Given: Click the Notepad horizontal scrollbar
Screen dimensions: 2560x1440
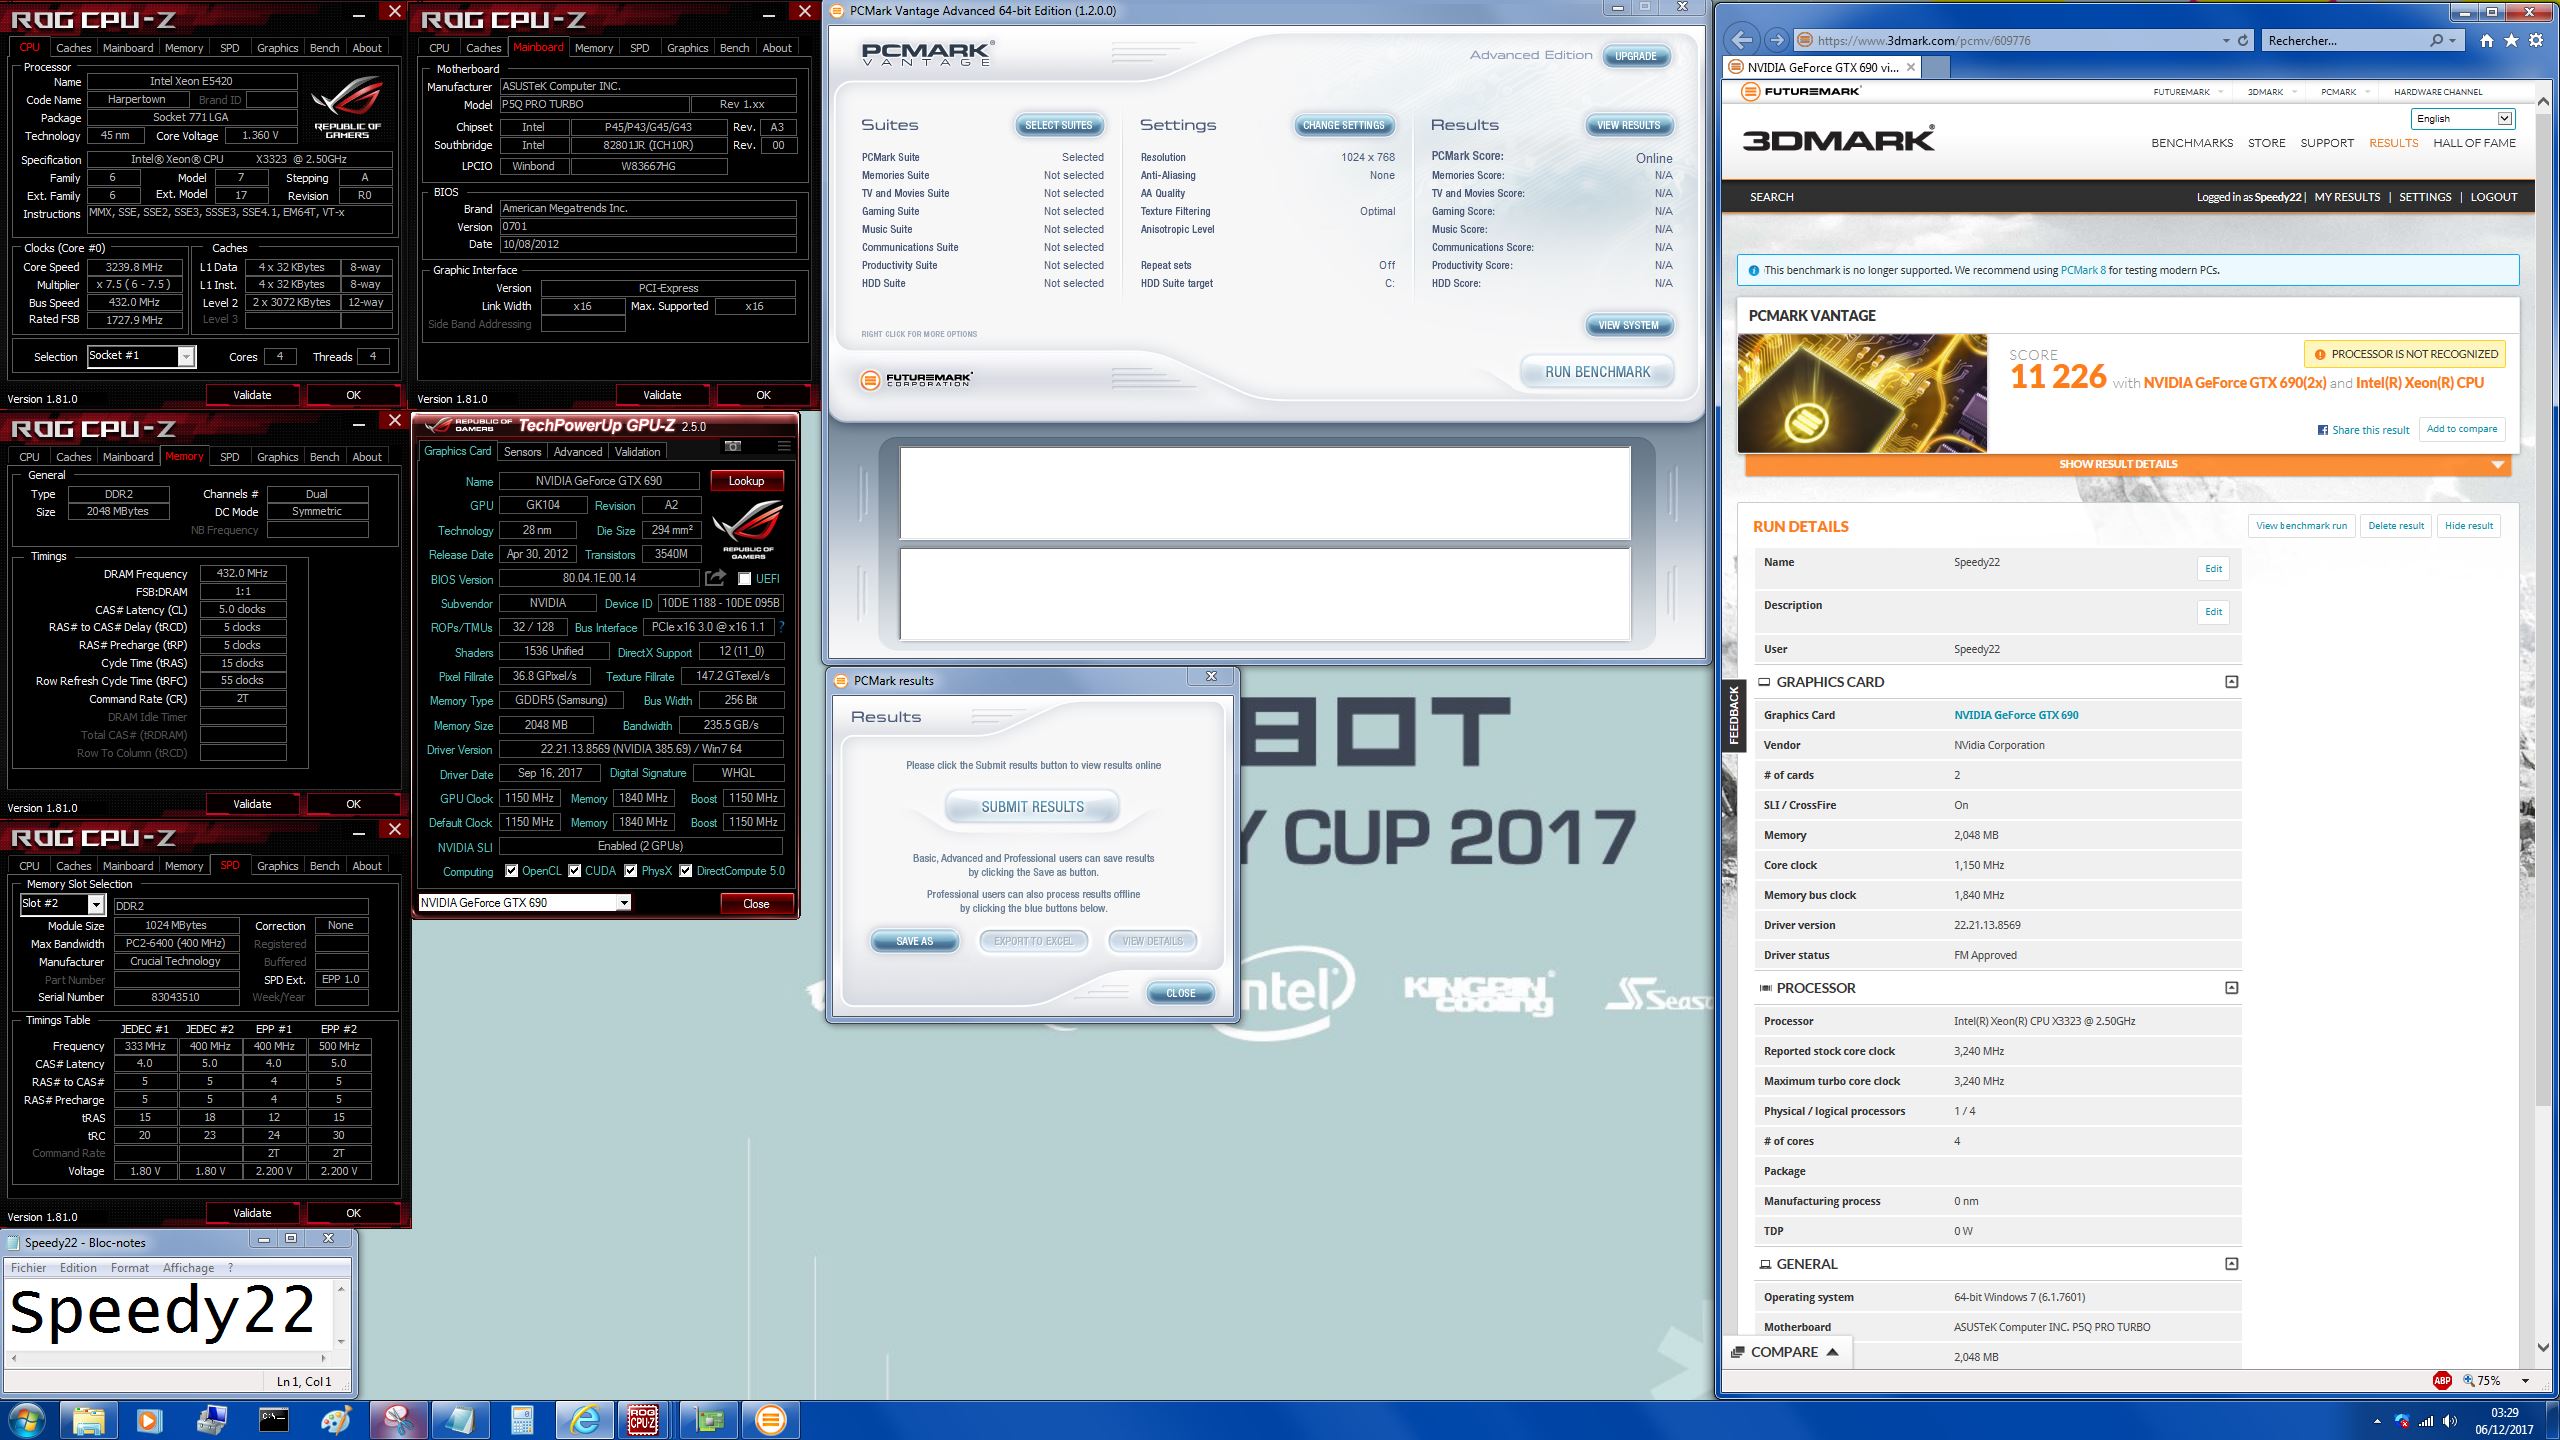Looking at the screenshot, I should tap(169, 1358).
